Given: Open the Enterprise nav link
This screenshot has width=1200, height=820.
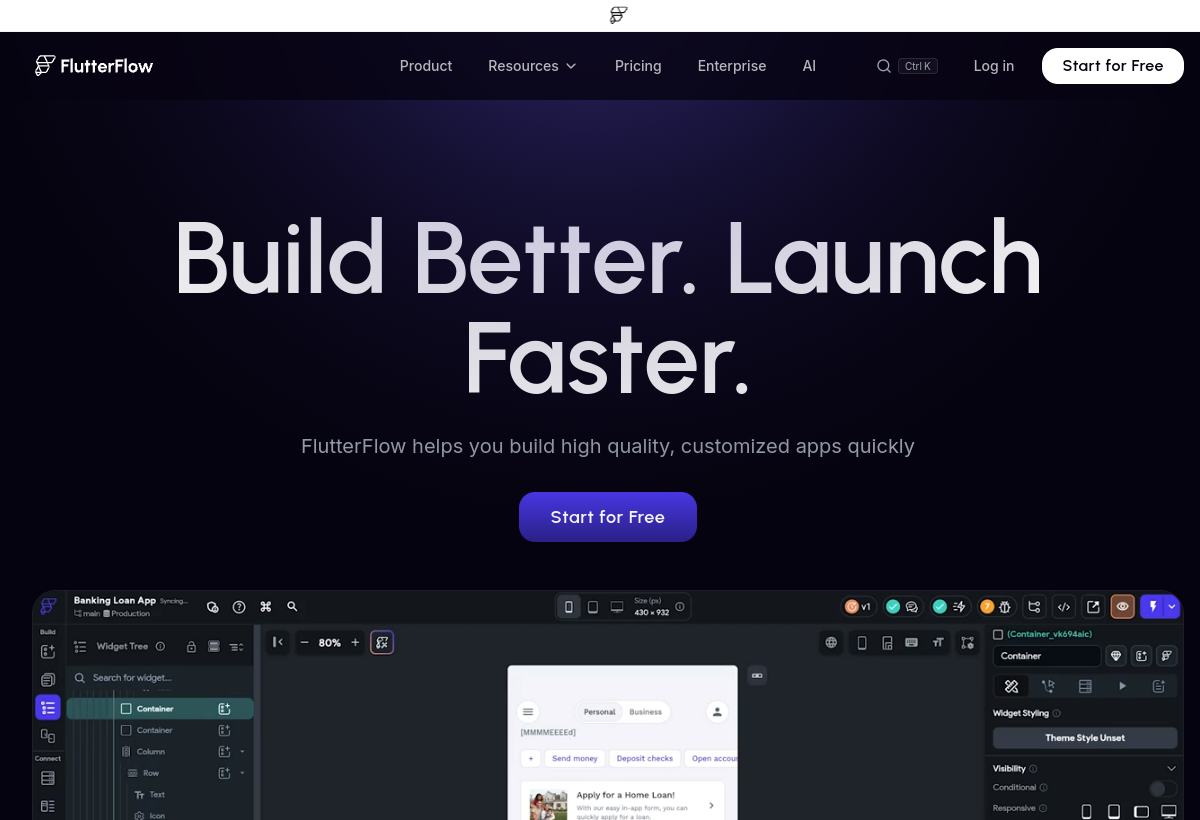Looking at the screenshot, I should tap(732, 66).
